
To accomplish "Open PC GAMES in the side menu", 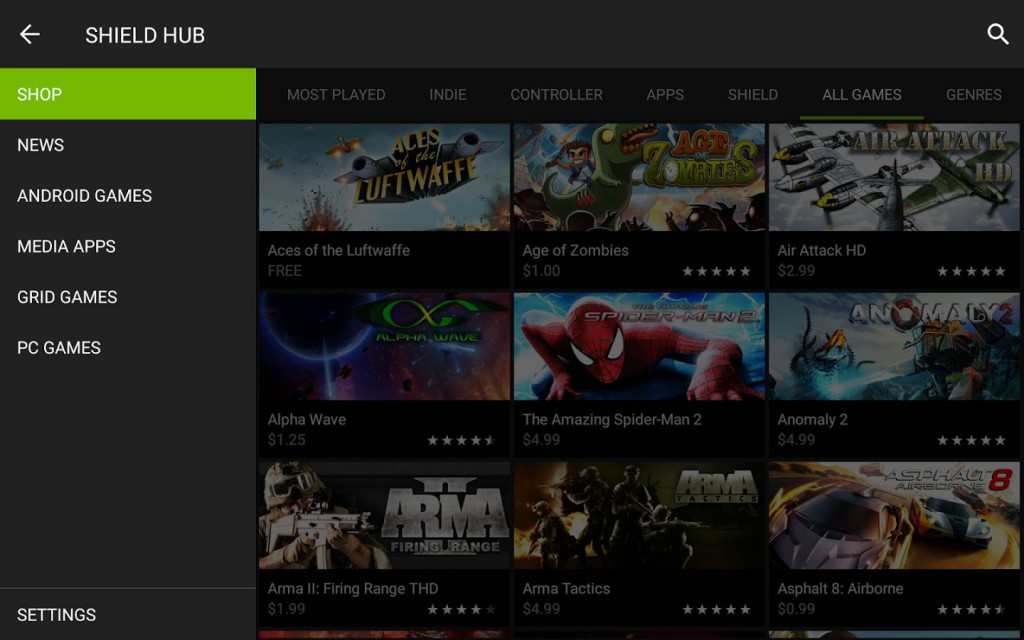I will pyautogui.click(x=128, y=347).
